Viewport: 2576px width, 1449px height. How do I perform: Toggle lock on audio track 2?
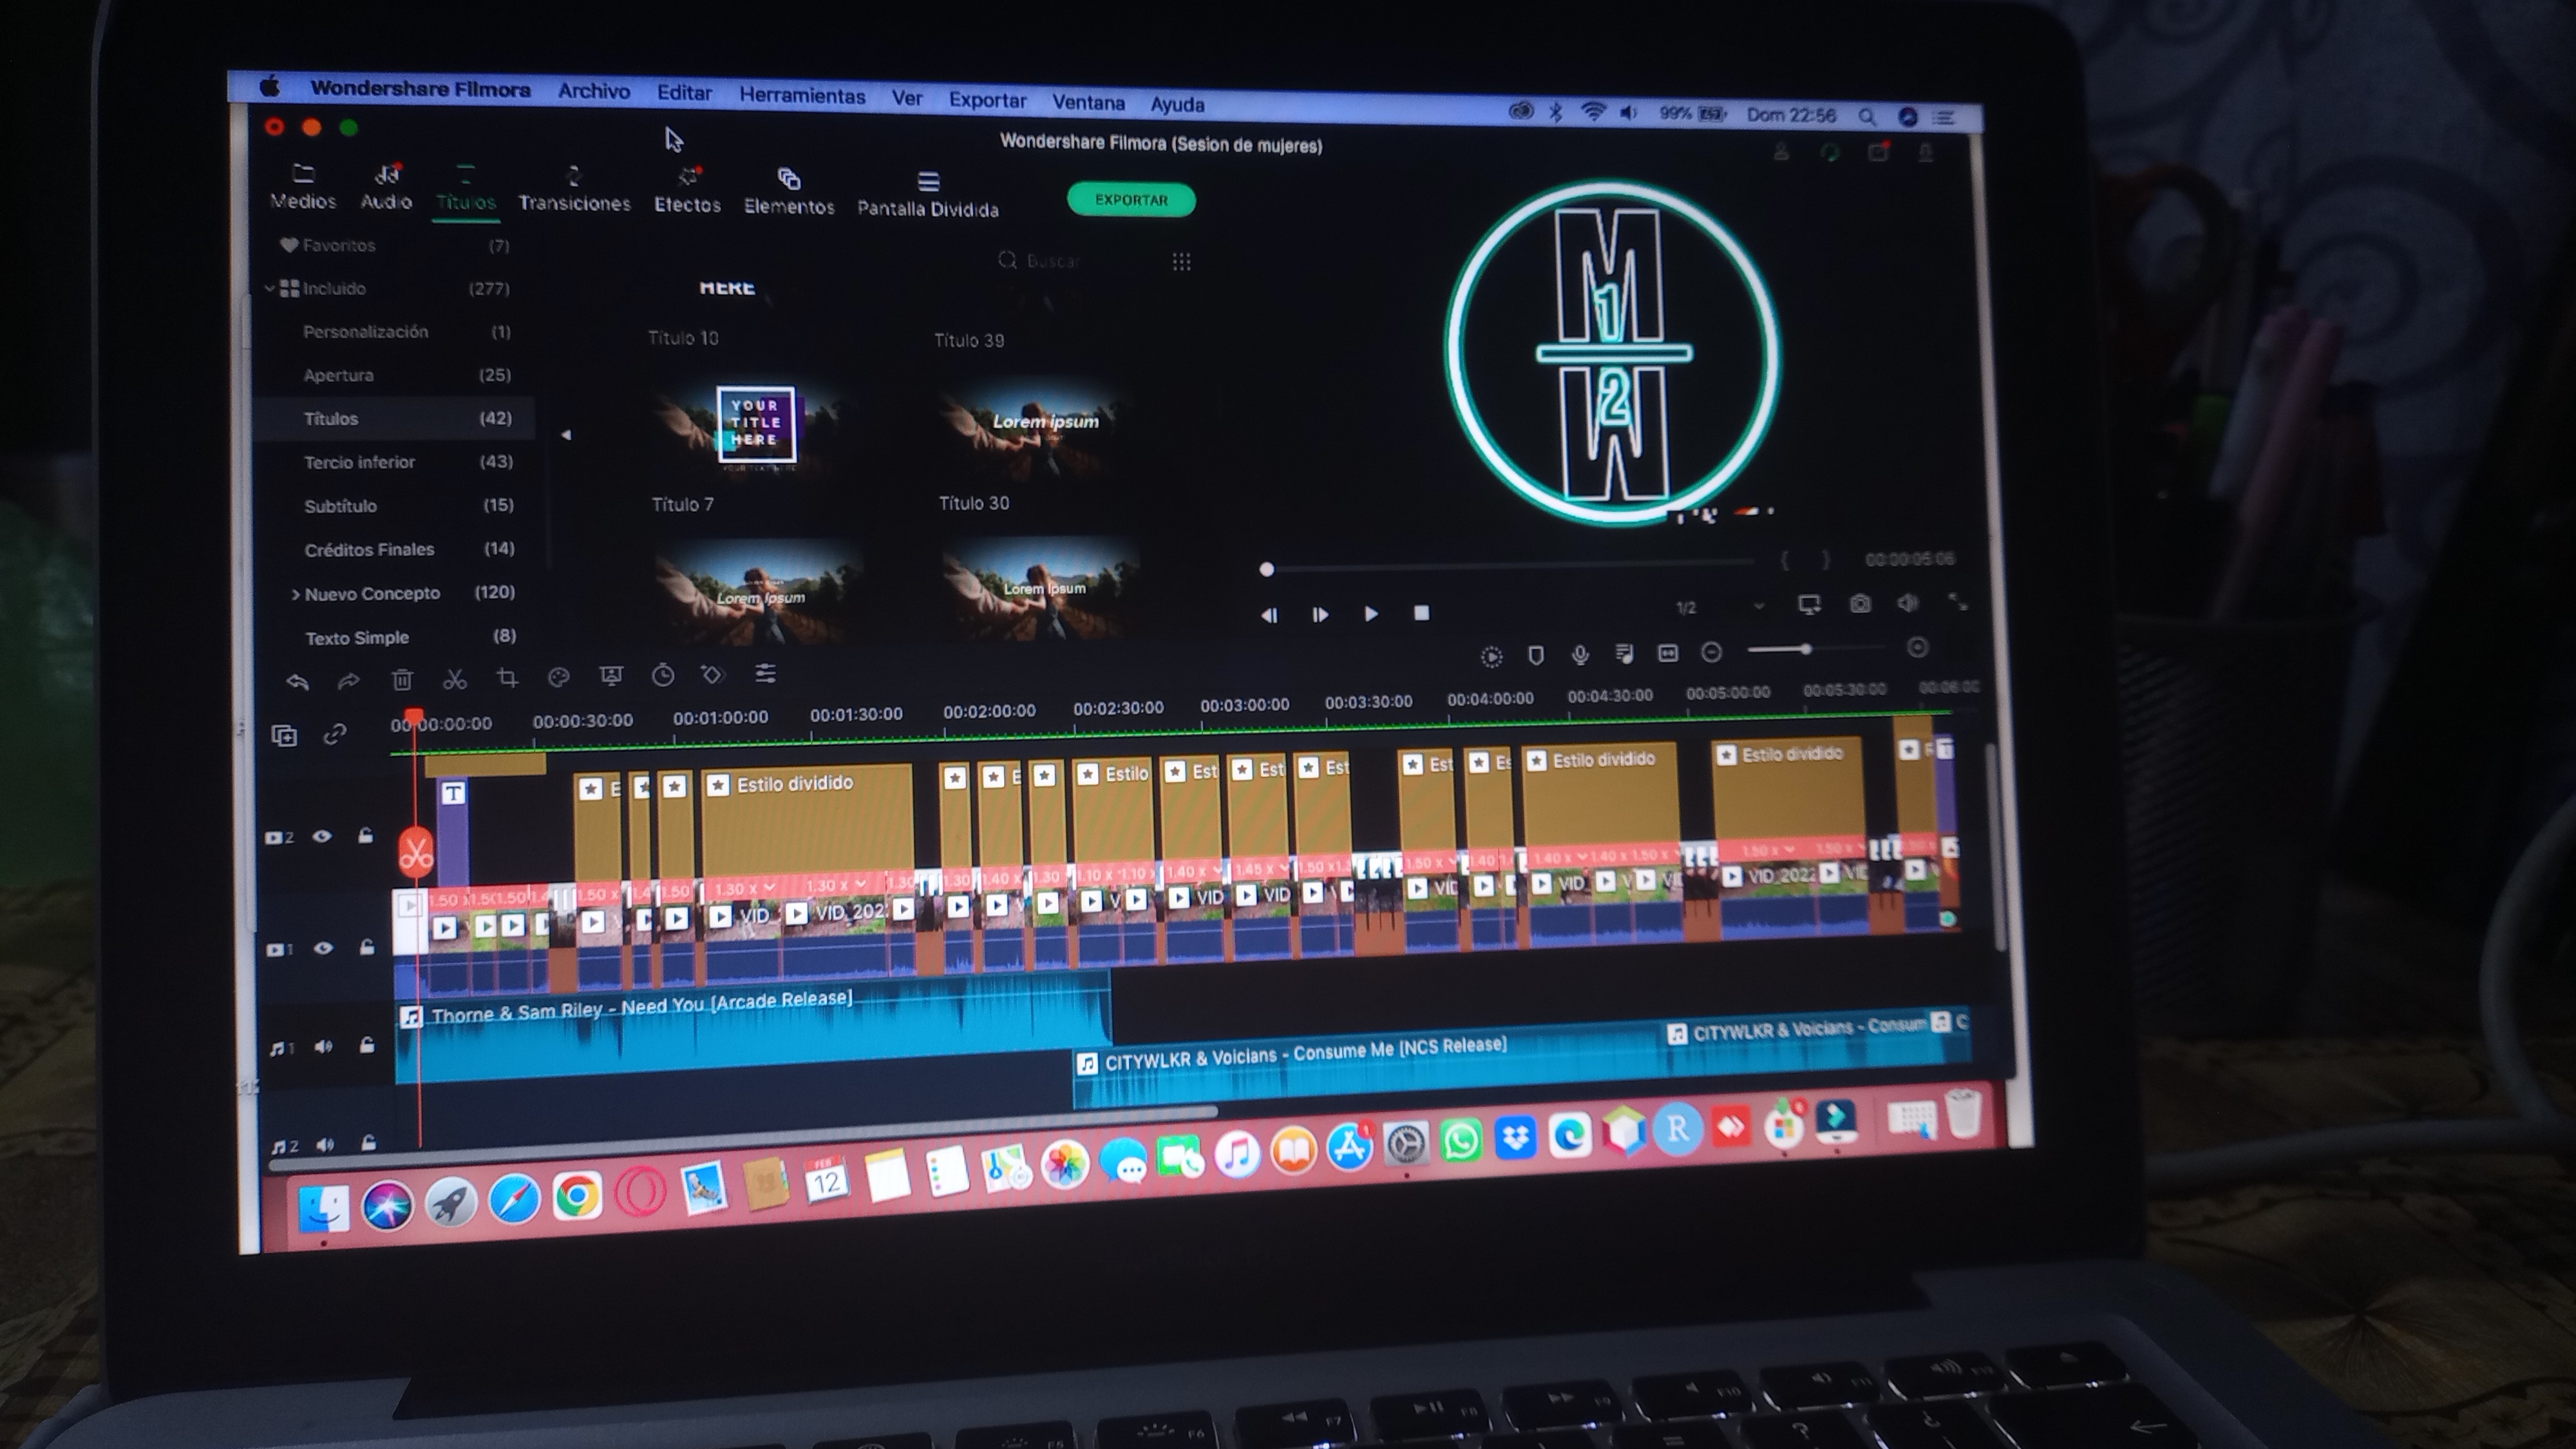pyautogui.click(x=369, y=1142)
